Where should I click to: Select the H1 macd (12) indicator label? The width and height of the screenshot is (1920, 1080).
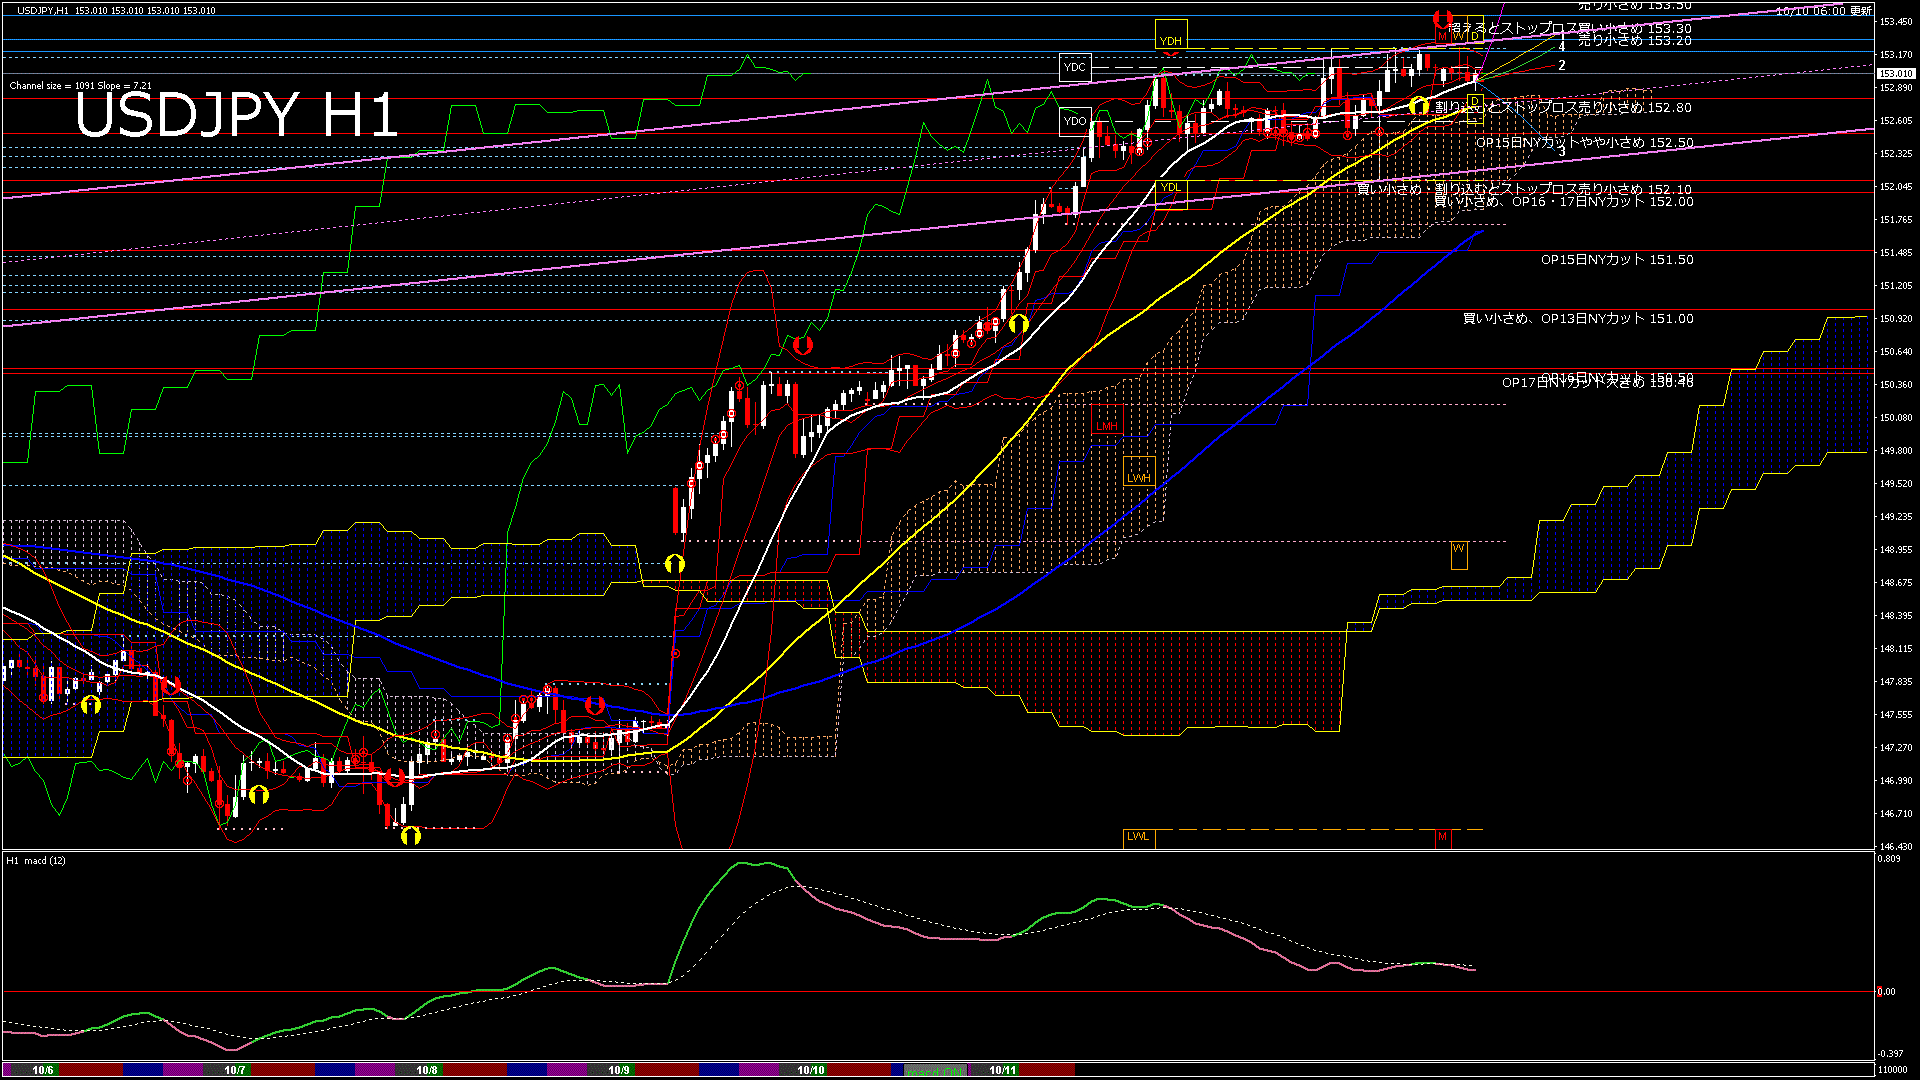coord(36,860)
